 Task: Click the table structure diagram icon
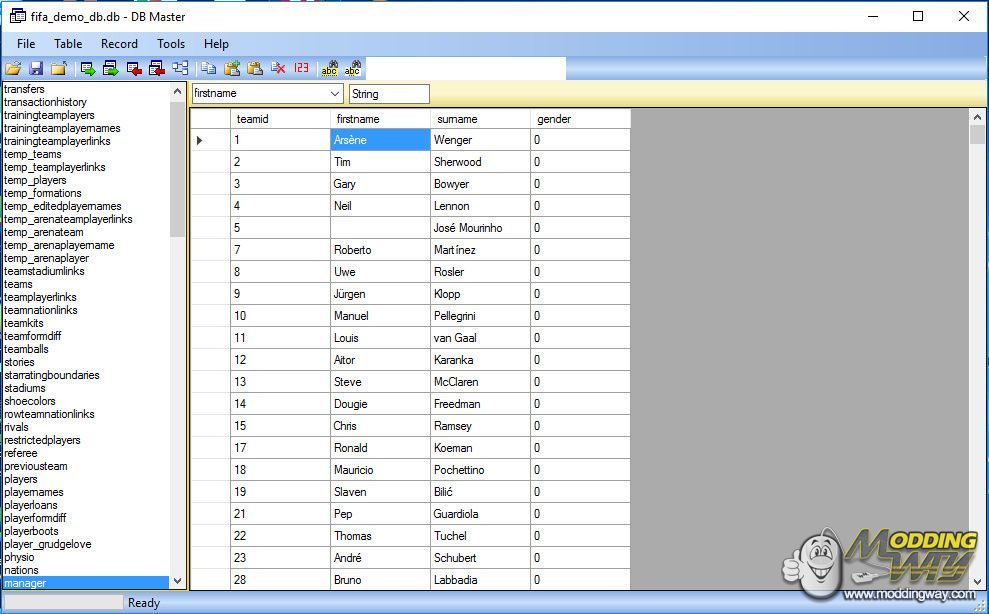[180, 69]
